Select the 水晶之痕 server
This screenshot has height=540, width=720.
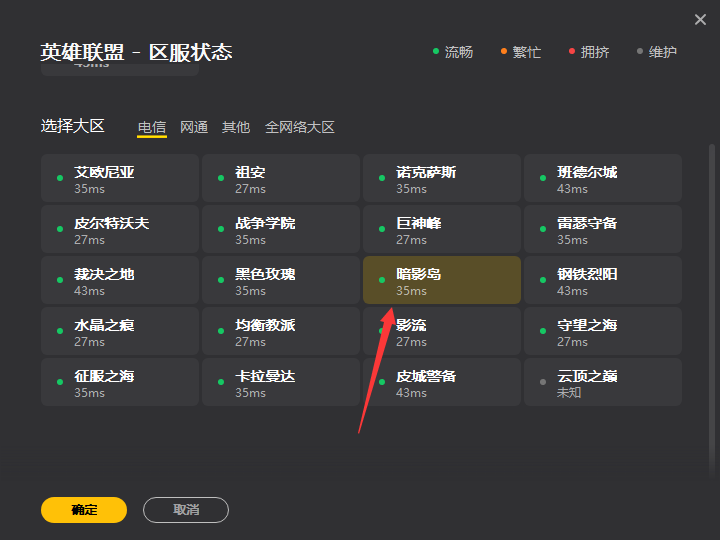click(120, 331)
